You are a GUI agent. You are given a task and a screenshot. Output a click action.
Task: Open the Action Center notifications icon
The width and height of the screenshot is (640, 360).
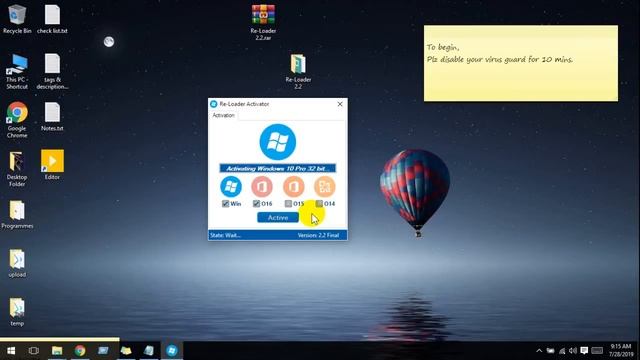point(584,351)
